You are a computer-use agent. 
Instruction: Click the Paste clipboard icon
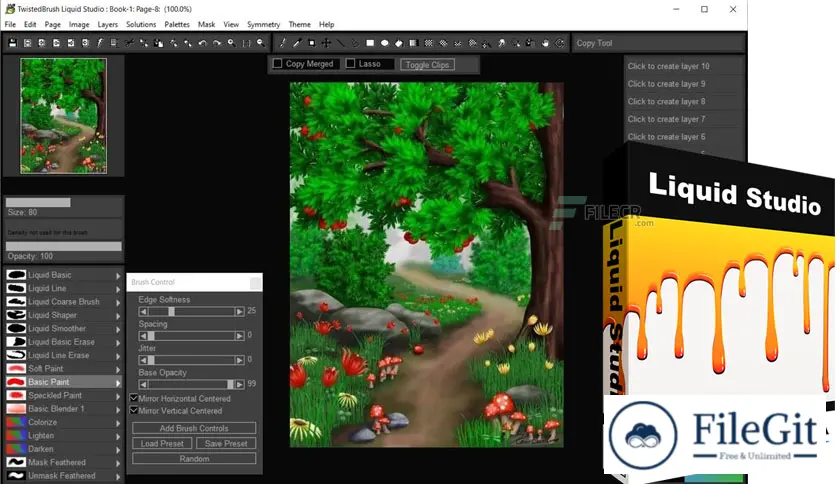(x=158, y=43)
